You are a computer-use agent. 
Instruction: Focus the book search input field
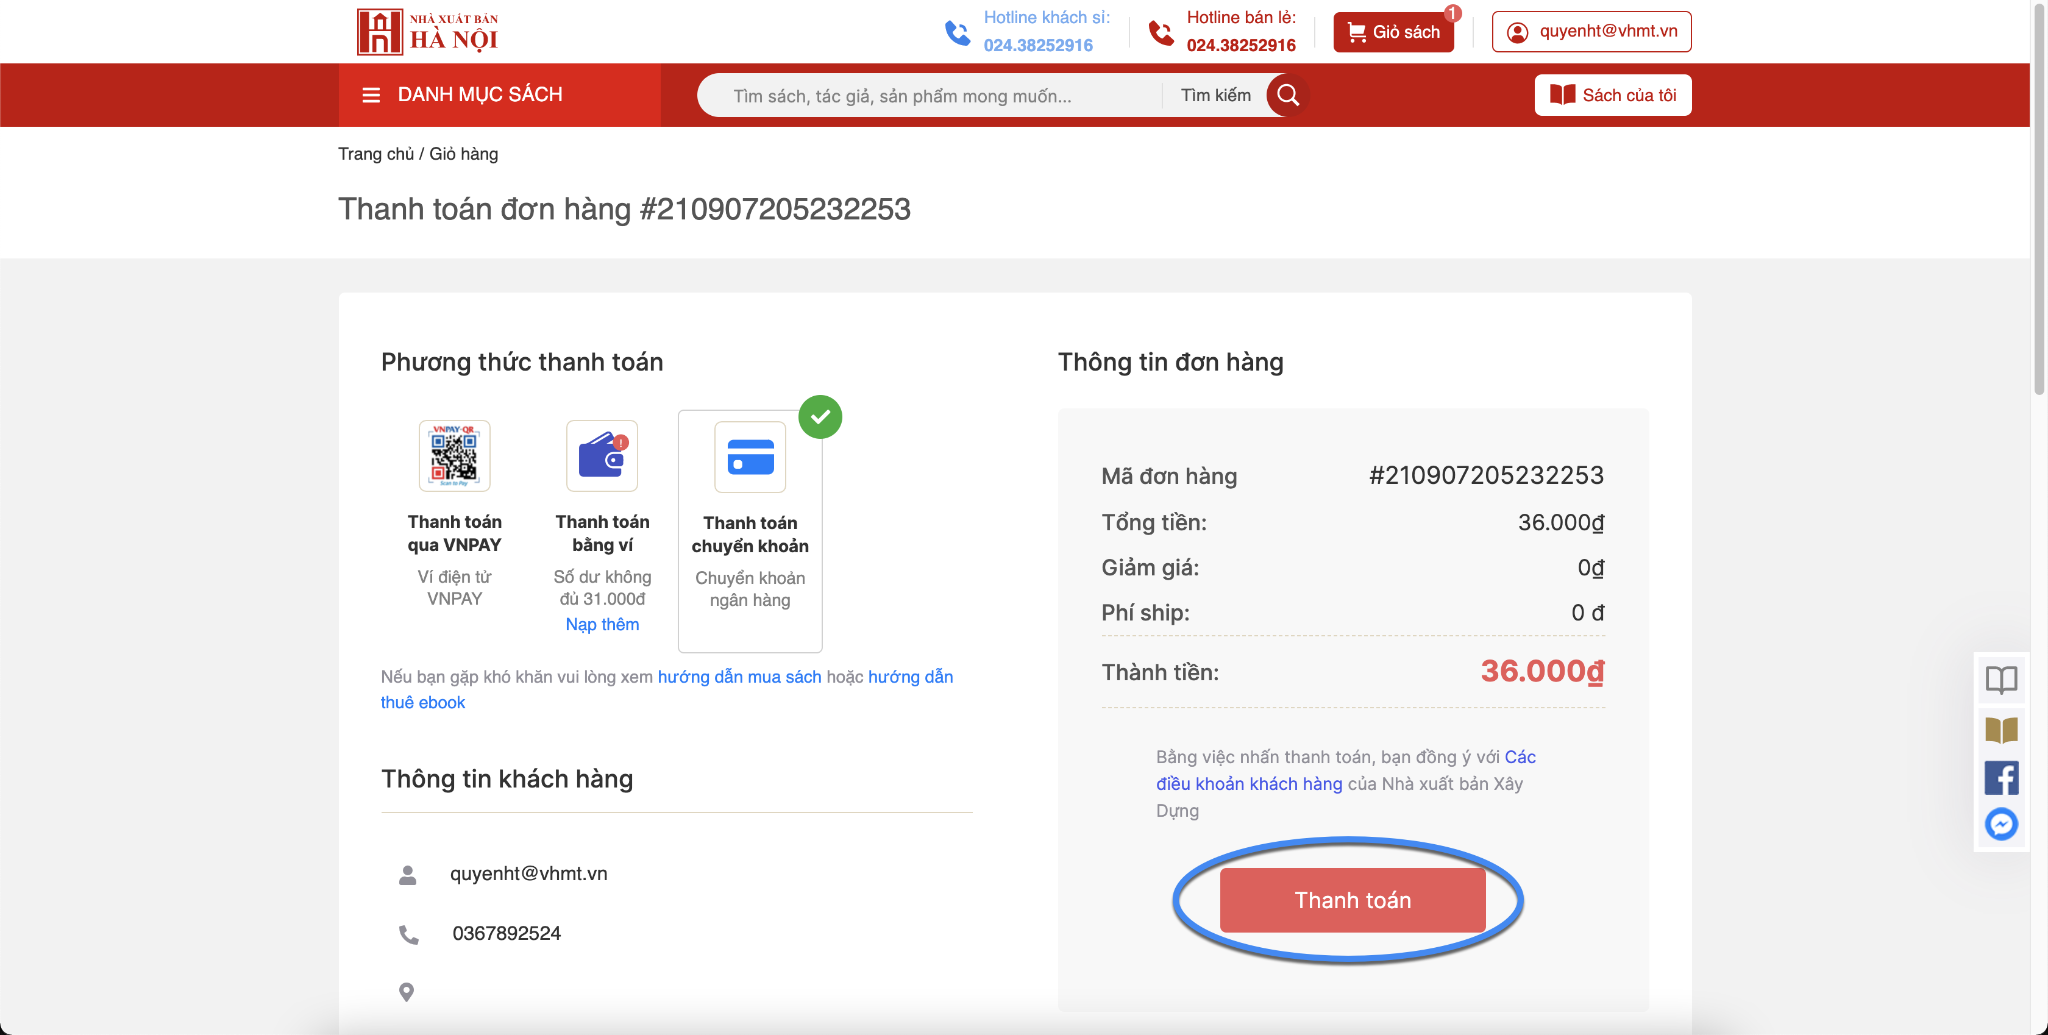click(x=930, y=96)
